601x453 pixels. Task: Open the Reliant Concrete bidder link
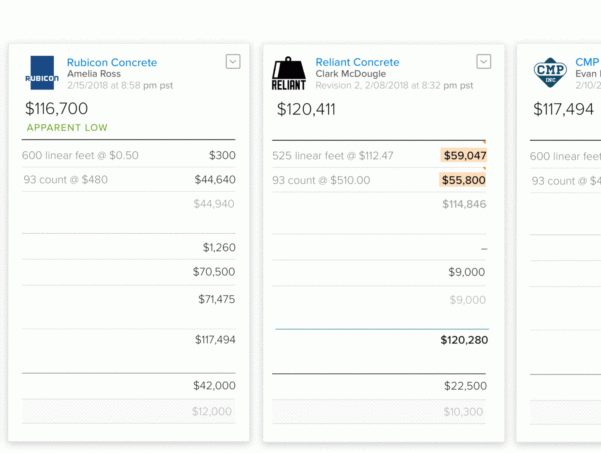pyautogui.click(x=357, y=63)
